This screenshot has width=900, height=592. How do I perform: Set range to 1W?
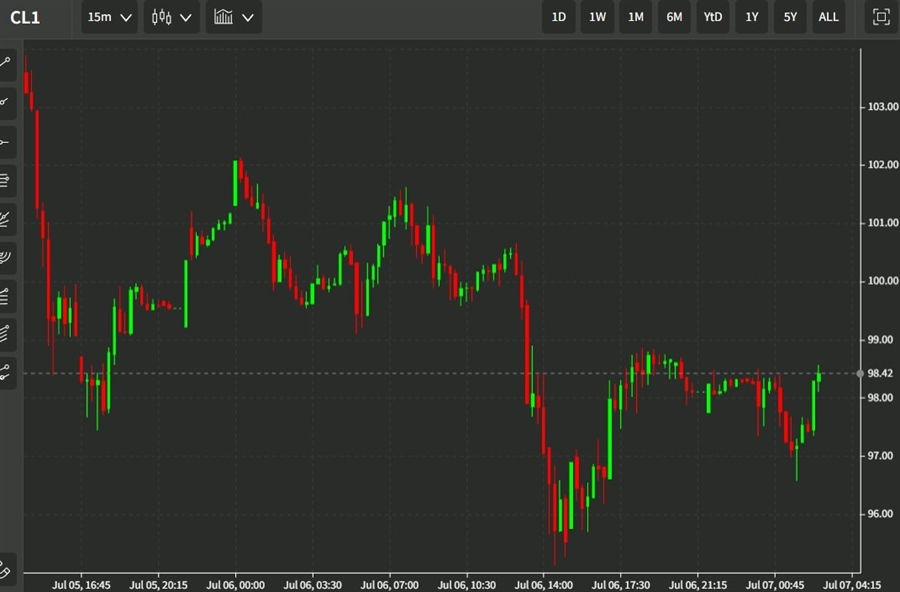coord(598,17)
